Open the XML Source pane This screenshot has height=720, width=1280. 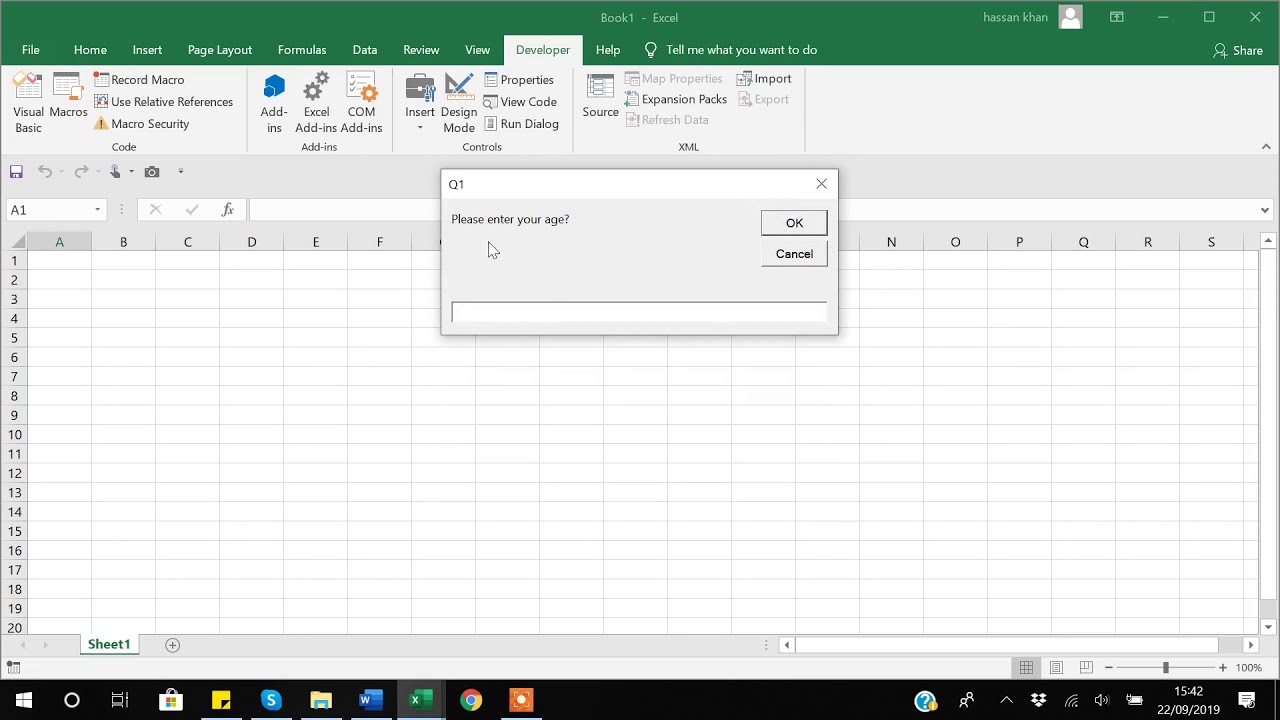(x=600, y=96)
